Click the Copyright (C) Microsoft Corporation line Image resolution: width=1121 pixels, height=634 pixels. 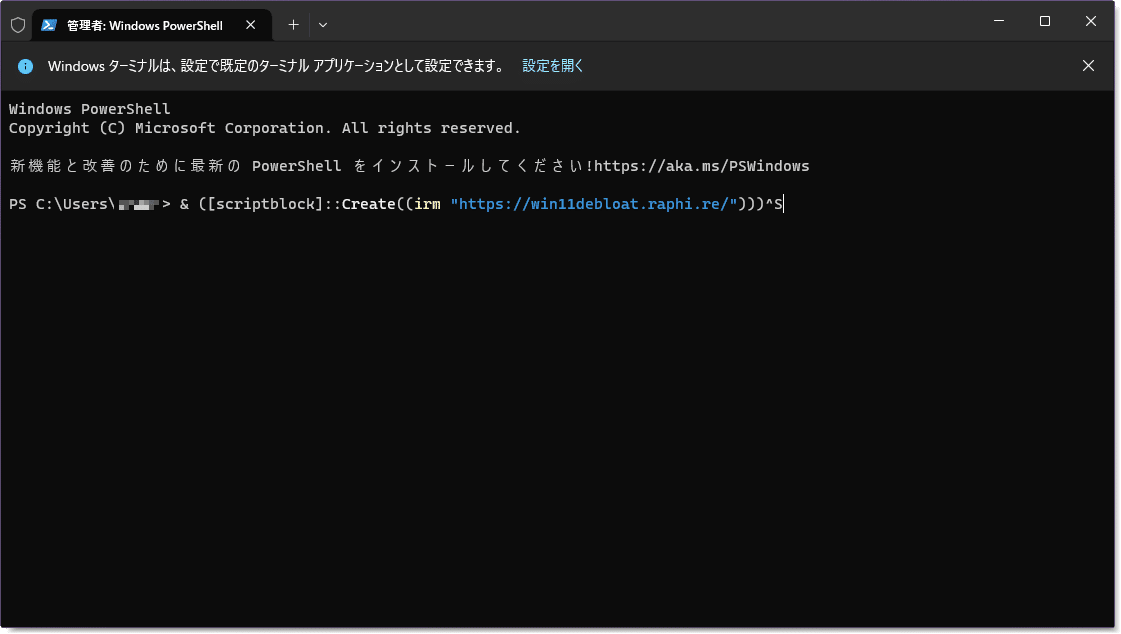tap(265, 128)
